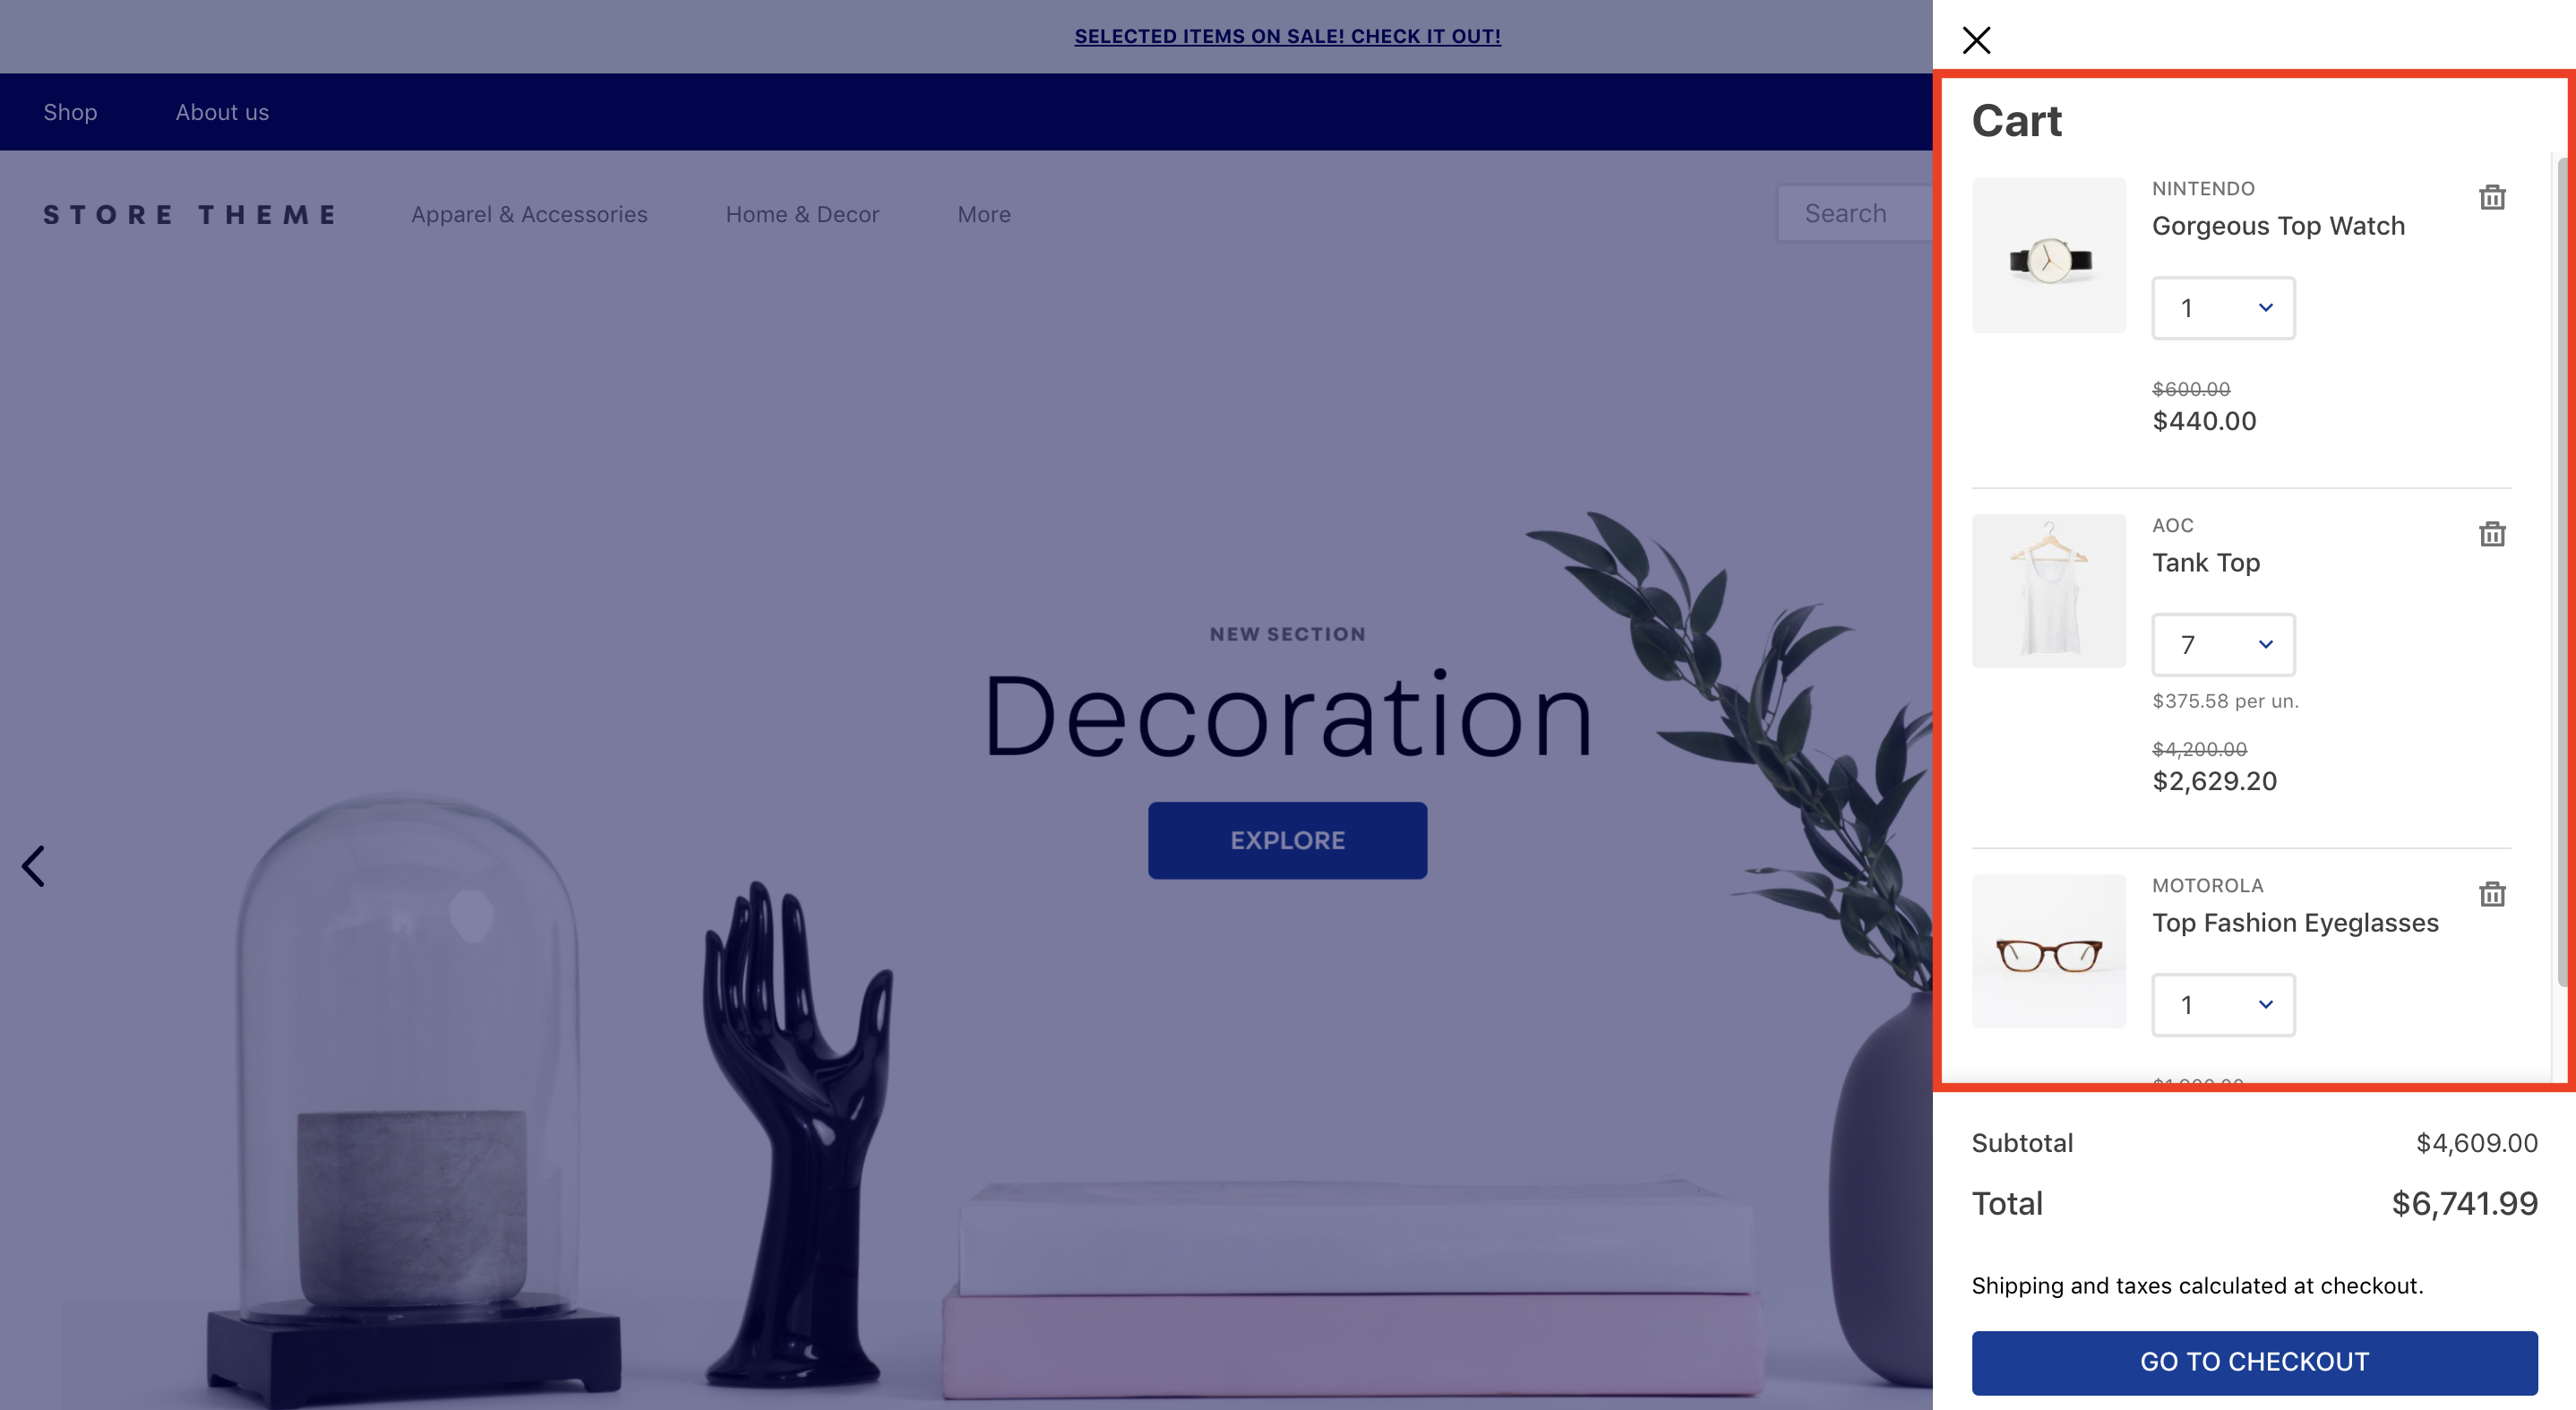
Task: Click the delete icon for Tank Top
Action: (x=2493, y=535)
